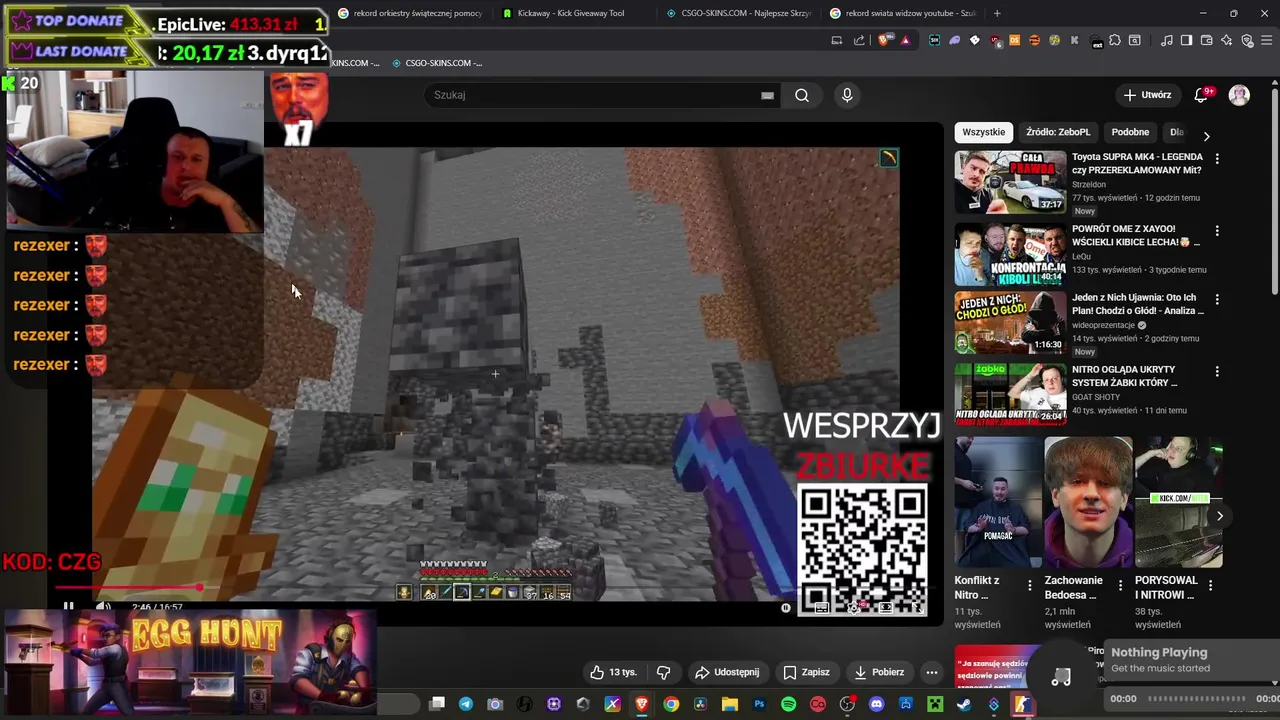This screenshot has height=720, width=1280.
Task: Open options for the PORYSOWAL I NITROWI short
Action: click(x=1210, y=586)
